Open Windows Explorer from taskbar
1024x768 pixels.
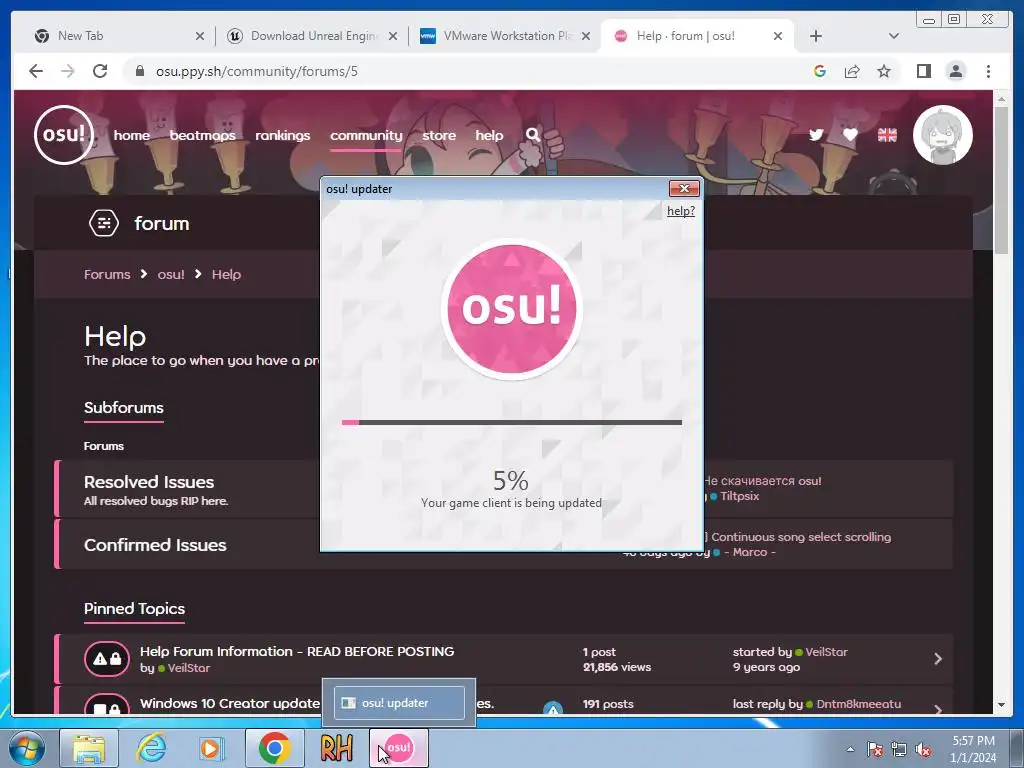tap(89, 748)
